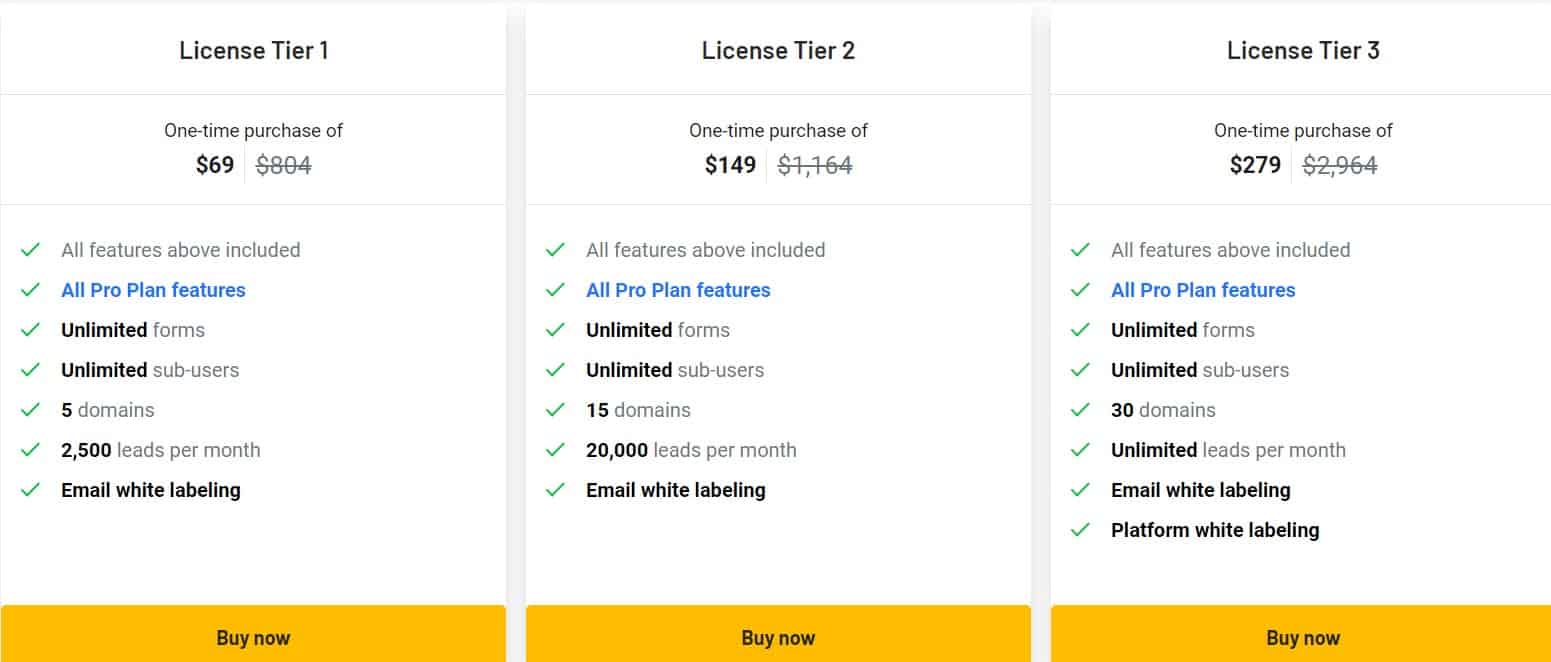This screenshot has width=1551, height=662.
Task: Click Buy now for License Tier 3
Action: [x=1303, y=637]
